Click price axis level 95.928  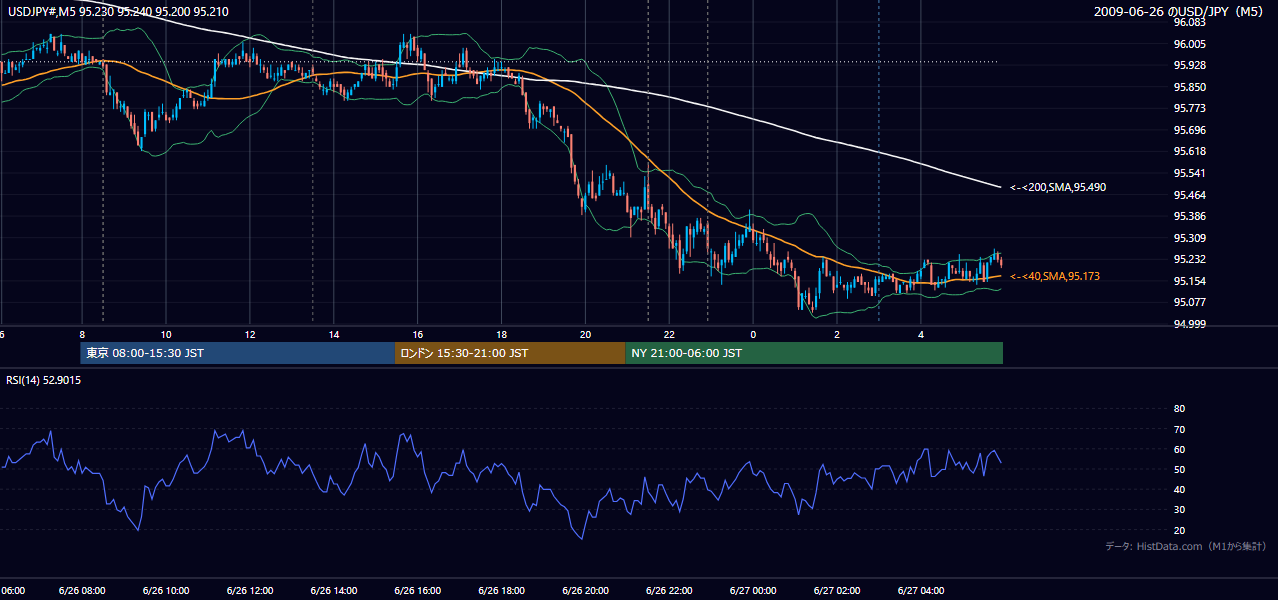1190,65
